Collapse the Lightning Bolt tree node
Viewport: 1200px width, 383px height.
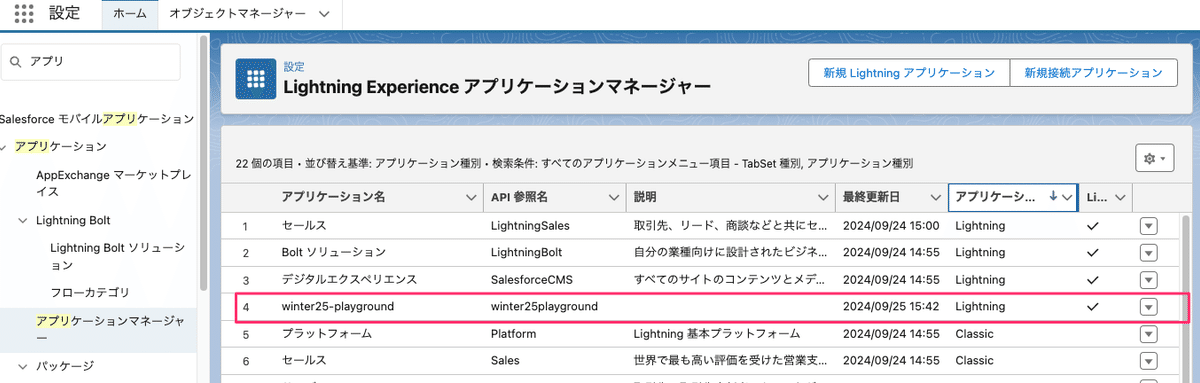[x=23, y=220]
